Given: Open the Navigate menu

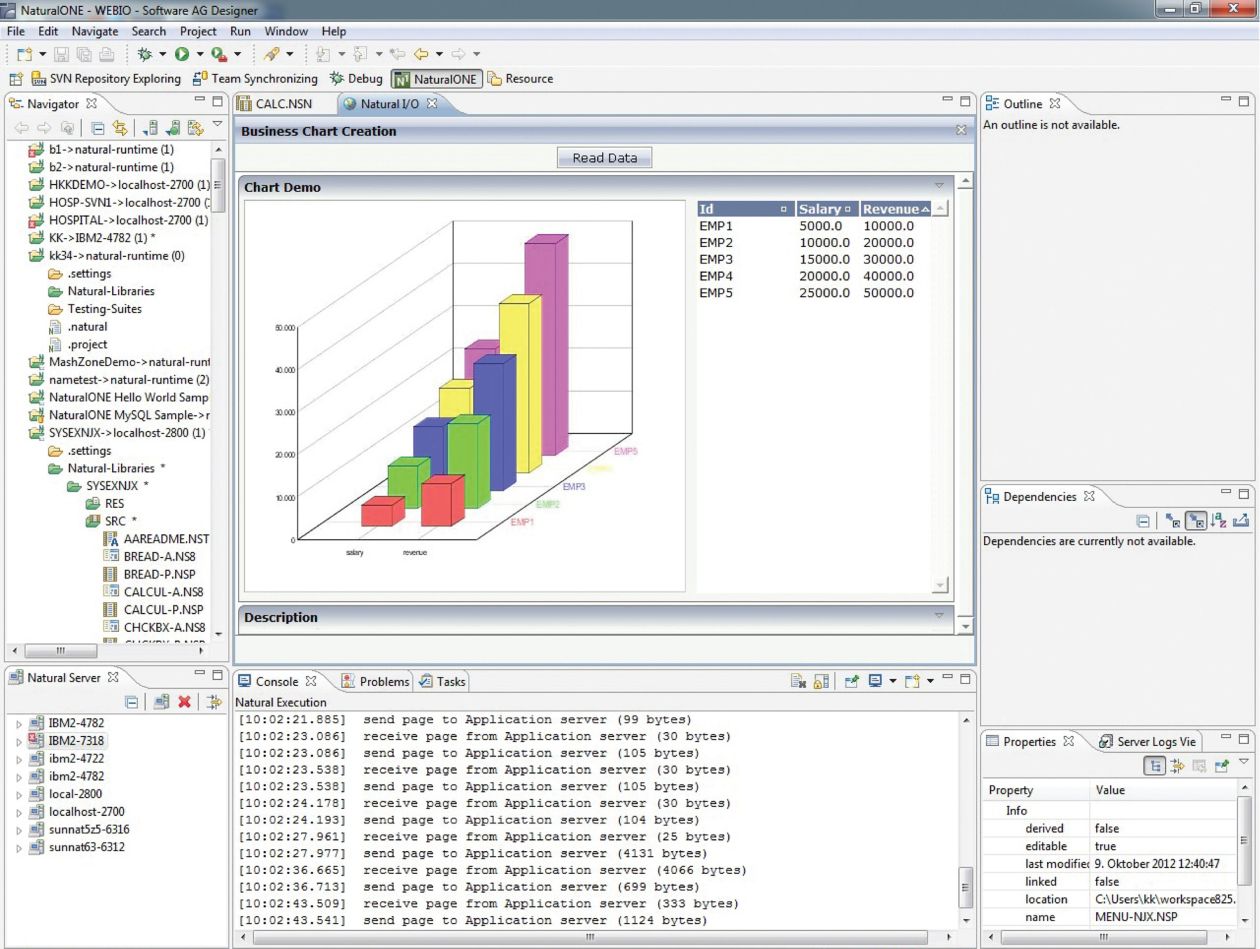Looking at the screenshot, I should [x=94, y=31].
